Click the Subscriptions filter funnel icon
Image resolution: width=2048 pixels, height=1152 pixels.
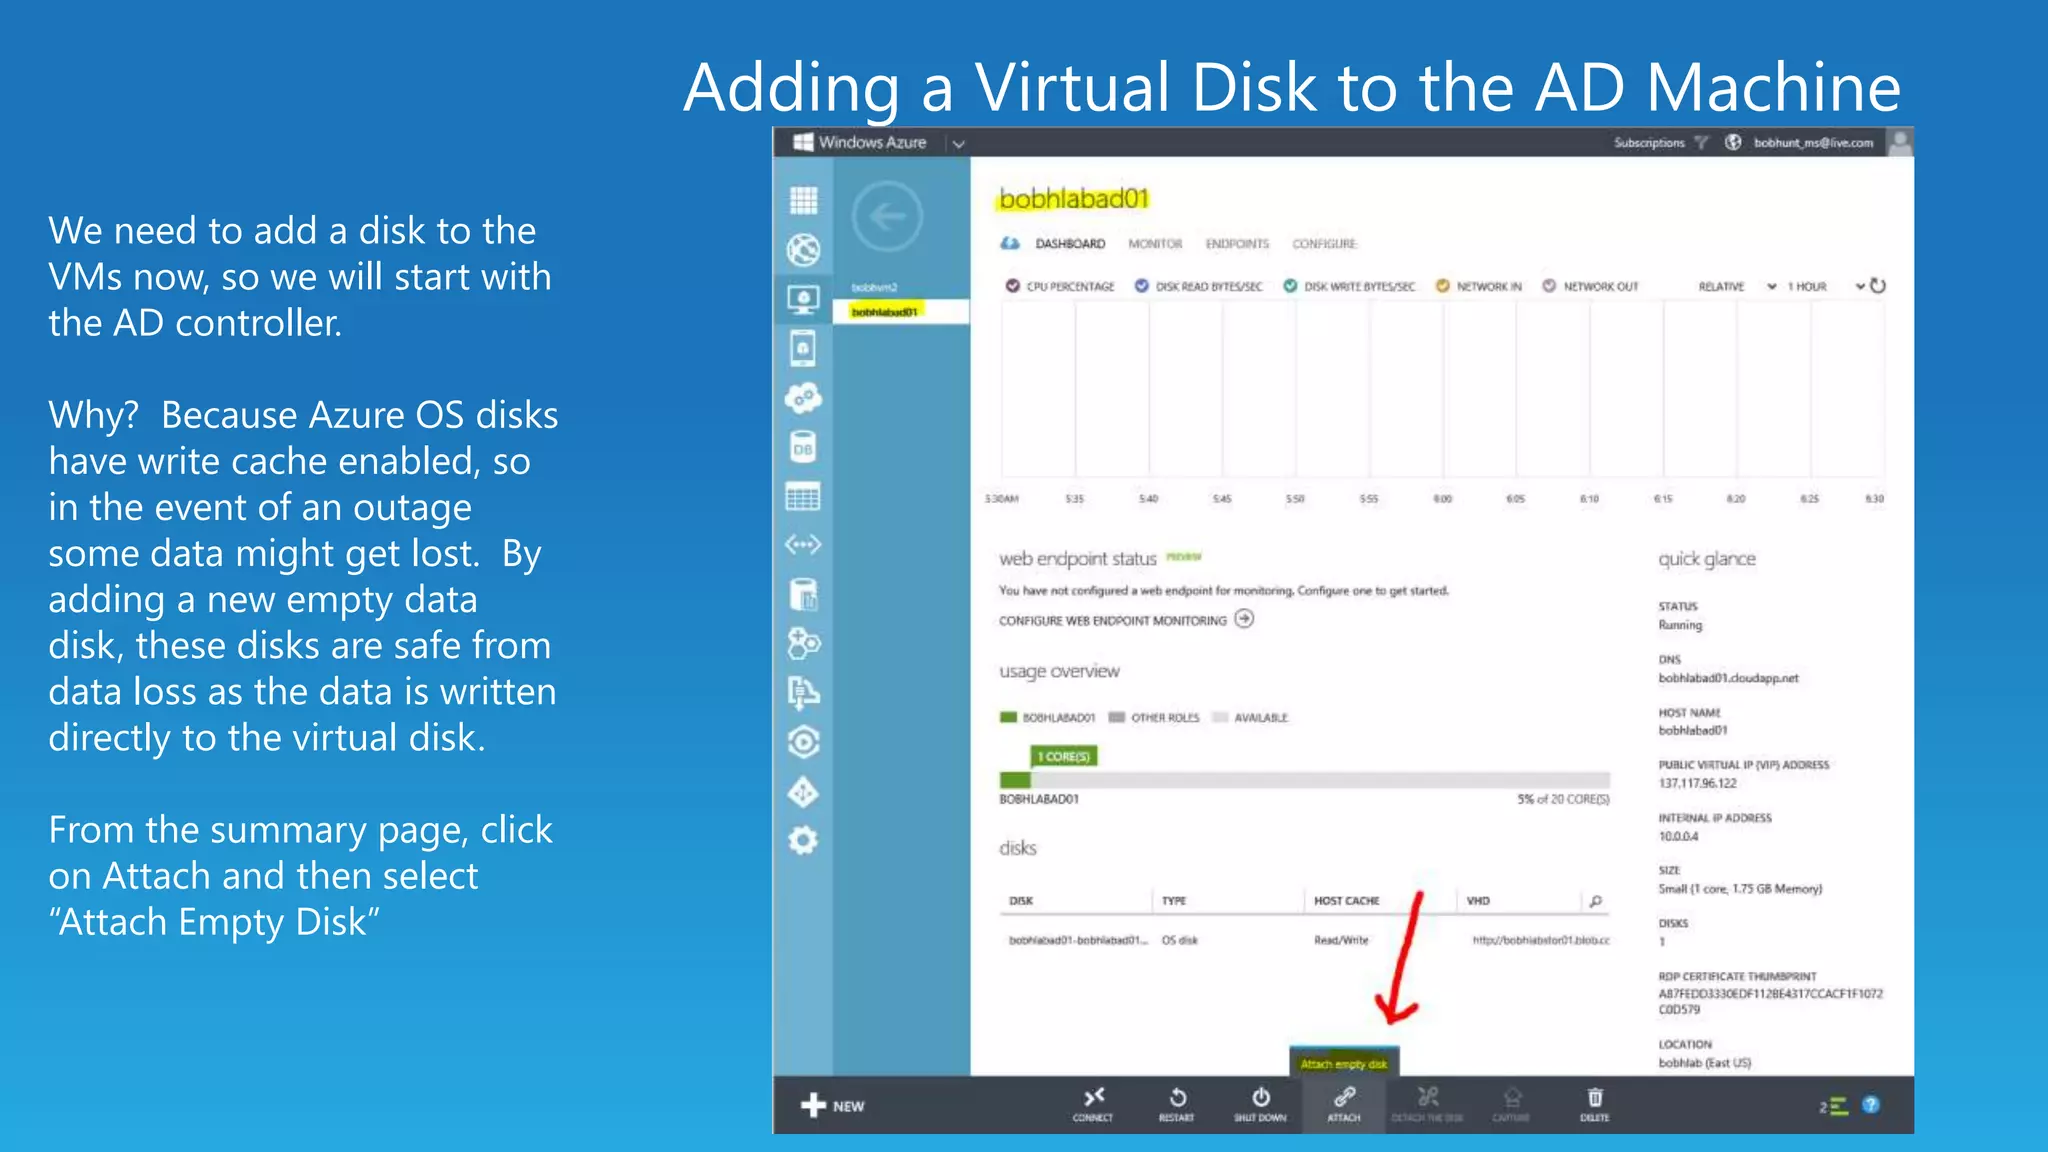pos(1702,143)
